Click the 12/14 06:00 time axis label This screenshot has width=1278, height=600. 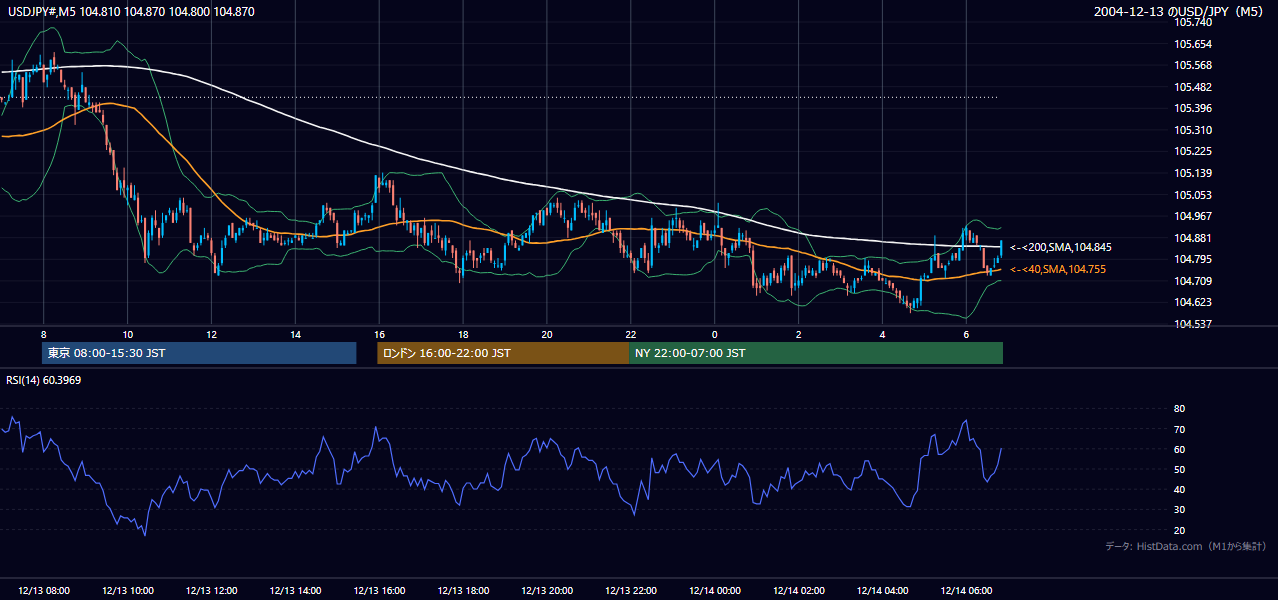967,591
